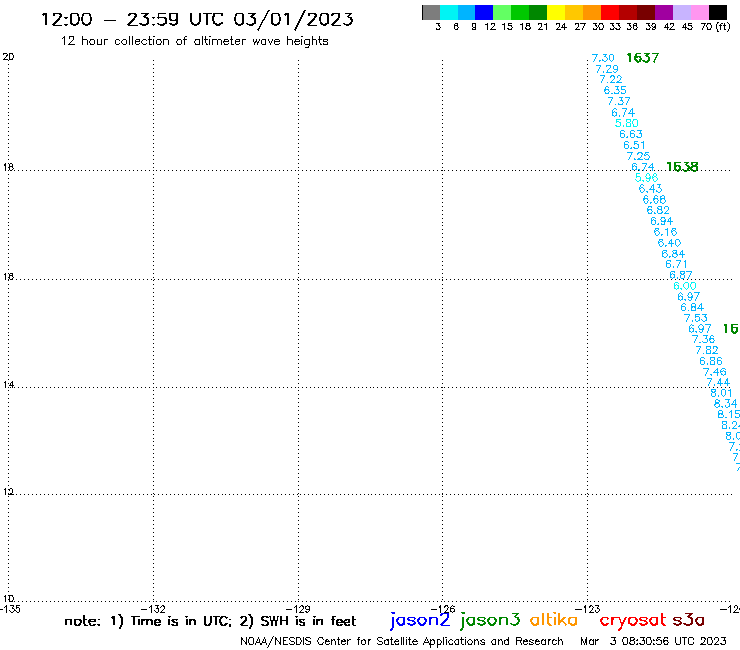The image size is (740, 650).
Task: Click the wave height value '6.94'
Action: point(662,221)
